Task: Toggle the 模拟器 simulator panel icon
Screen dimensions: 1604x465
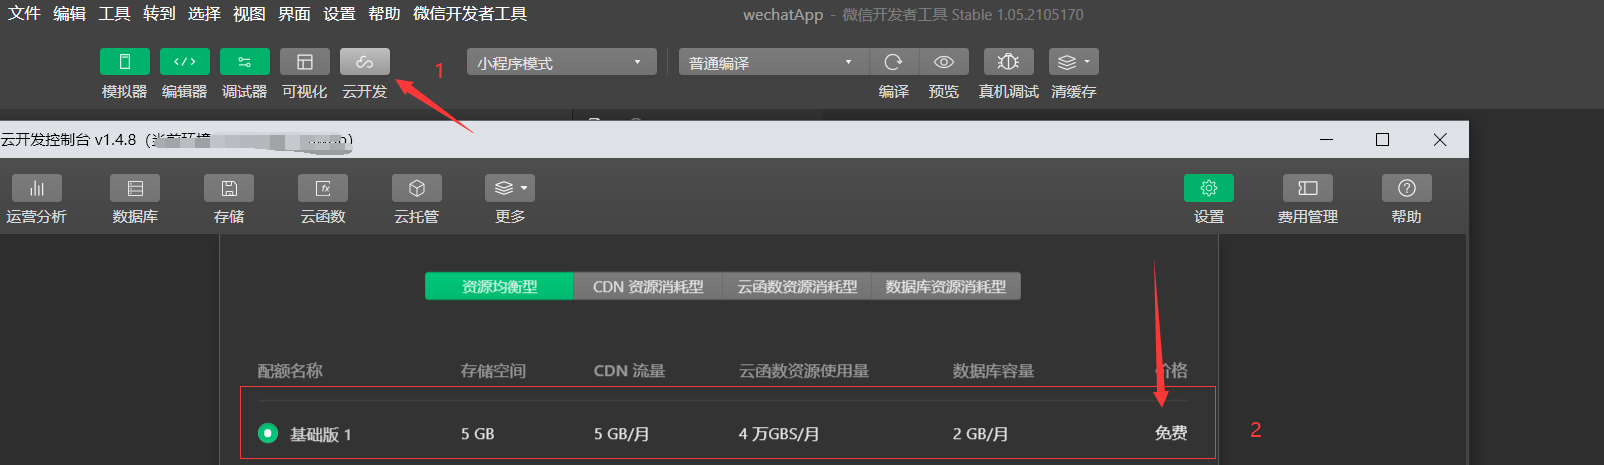Action: [125, 62]
